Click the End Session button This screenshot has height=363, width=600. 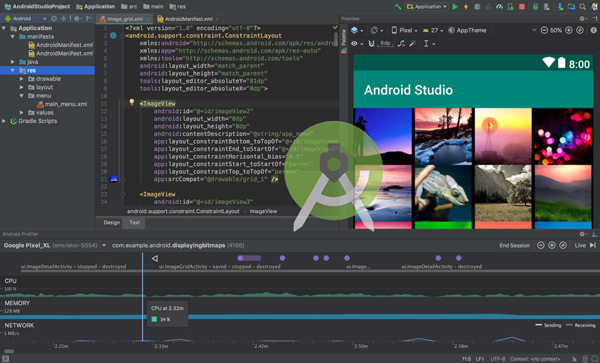(514, 245)
